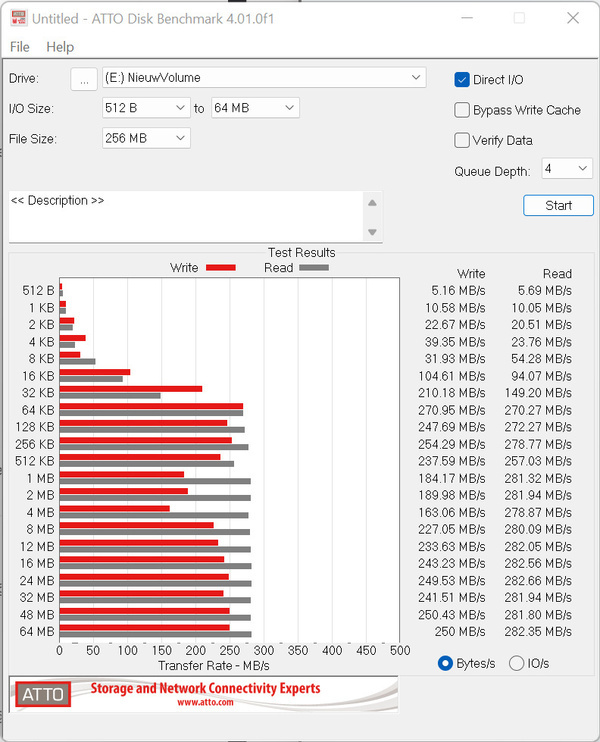
Task: Click the '4 MB' chart row label
Action: [40, 512]
